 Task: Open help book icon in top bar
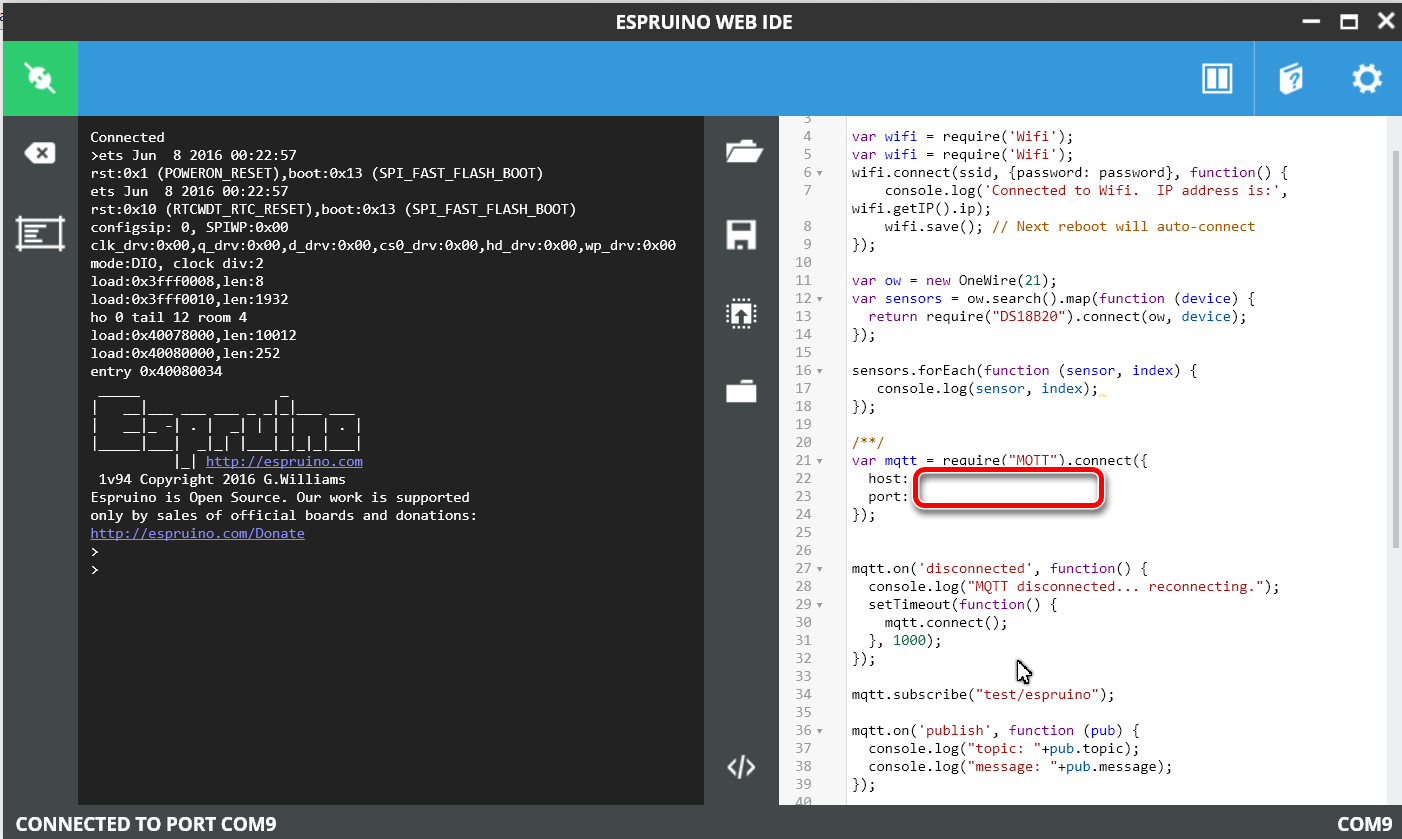(x=1291, y=79)
